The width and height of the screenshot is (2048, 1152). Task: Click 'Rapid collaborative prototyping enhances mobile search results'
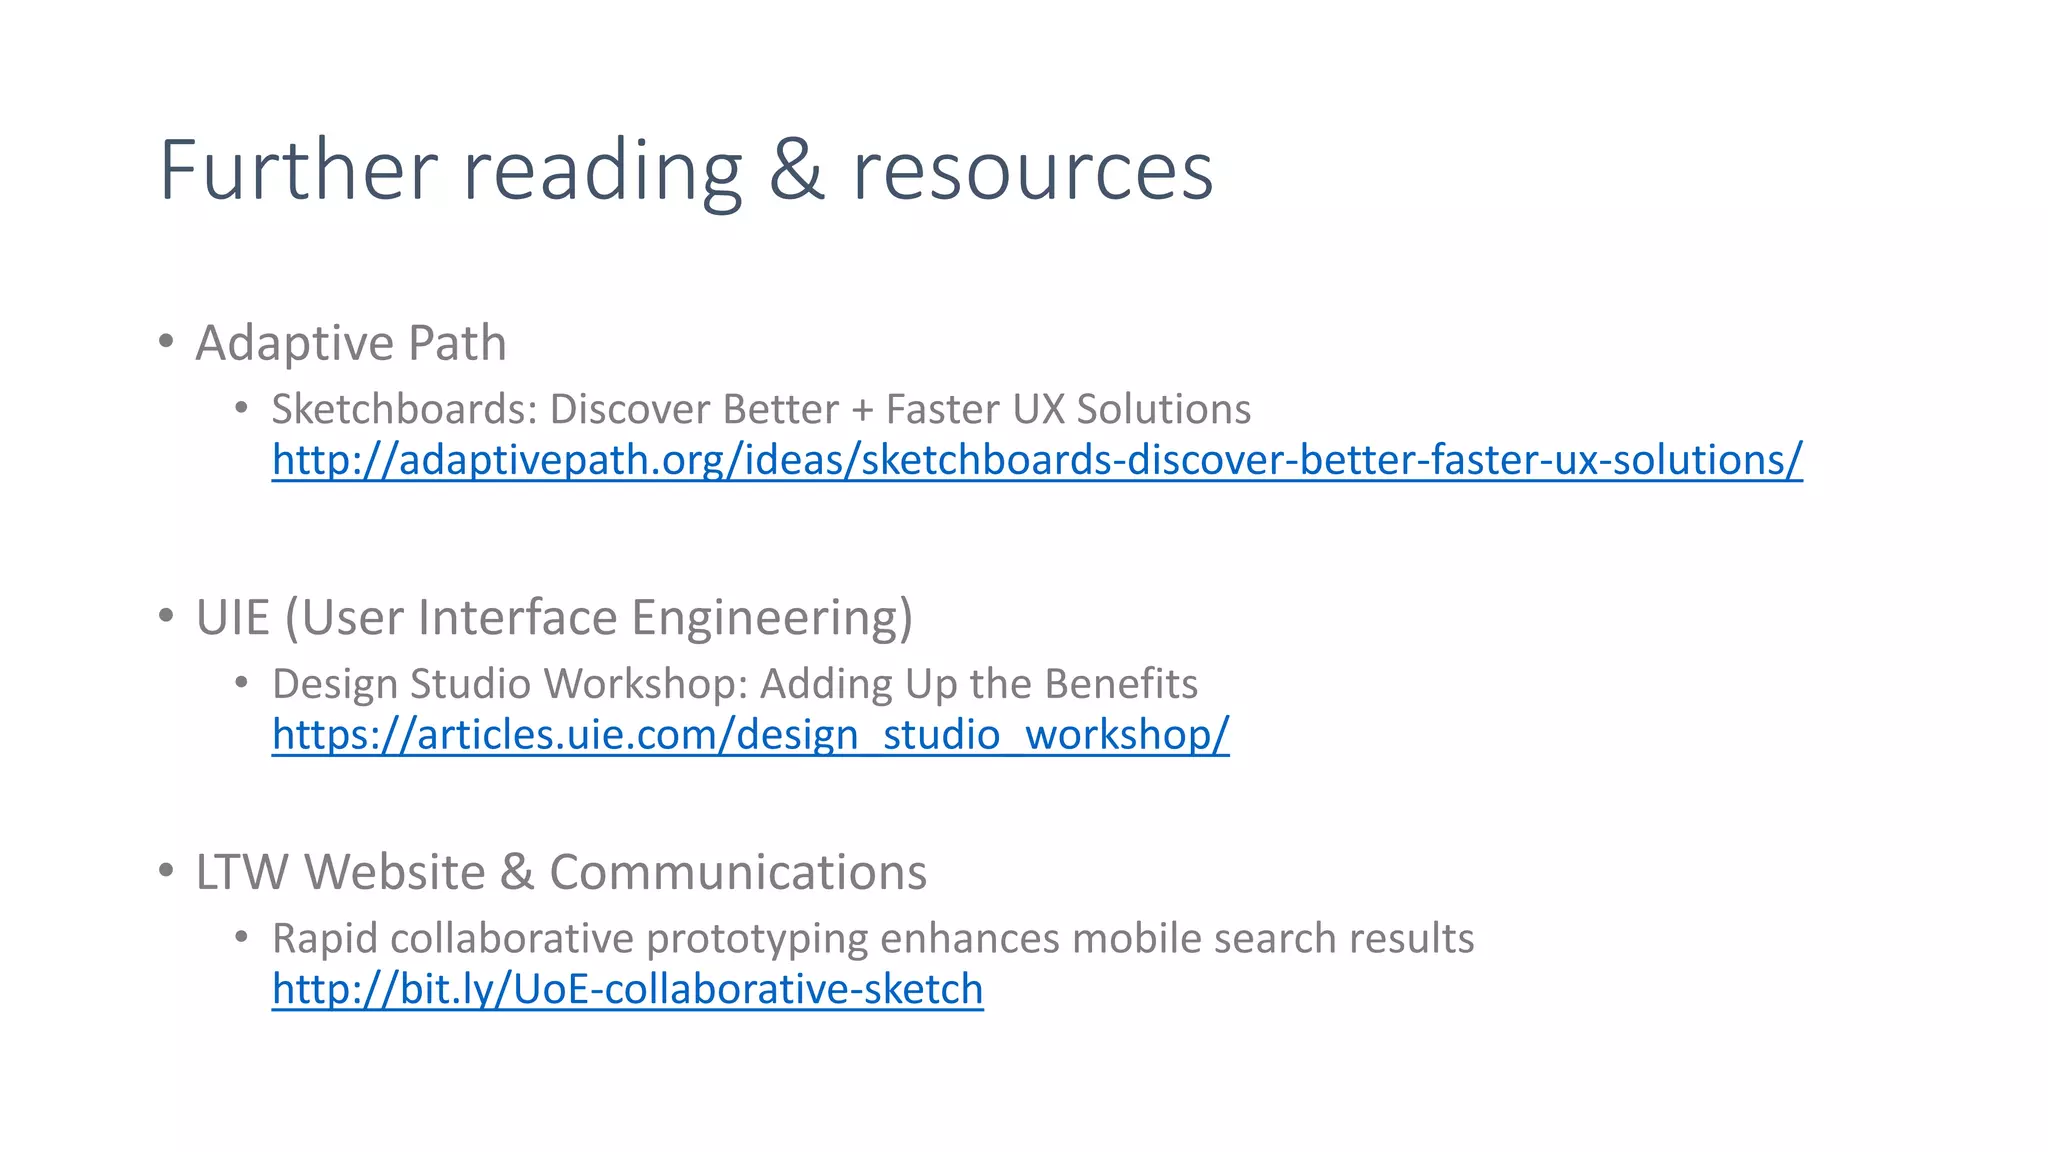(873, 939)
